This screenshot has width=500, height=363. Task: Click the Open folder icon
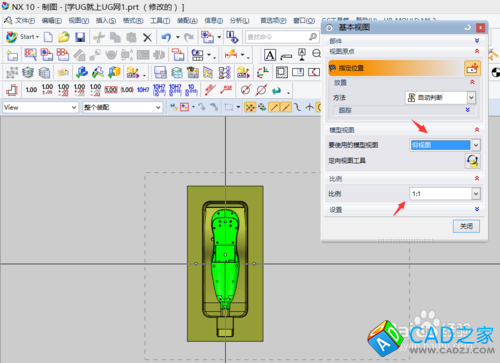[64, 37]
